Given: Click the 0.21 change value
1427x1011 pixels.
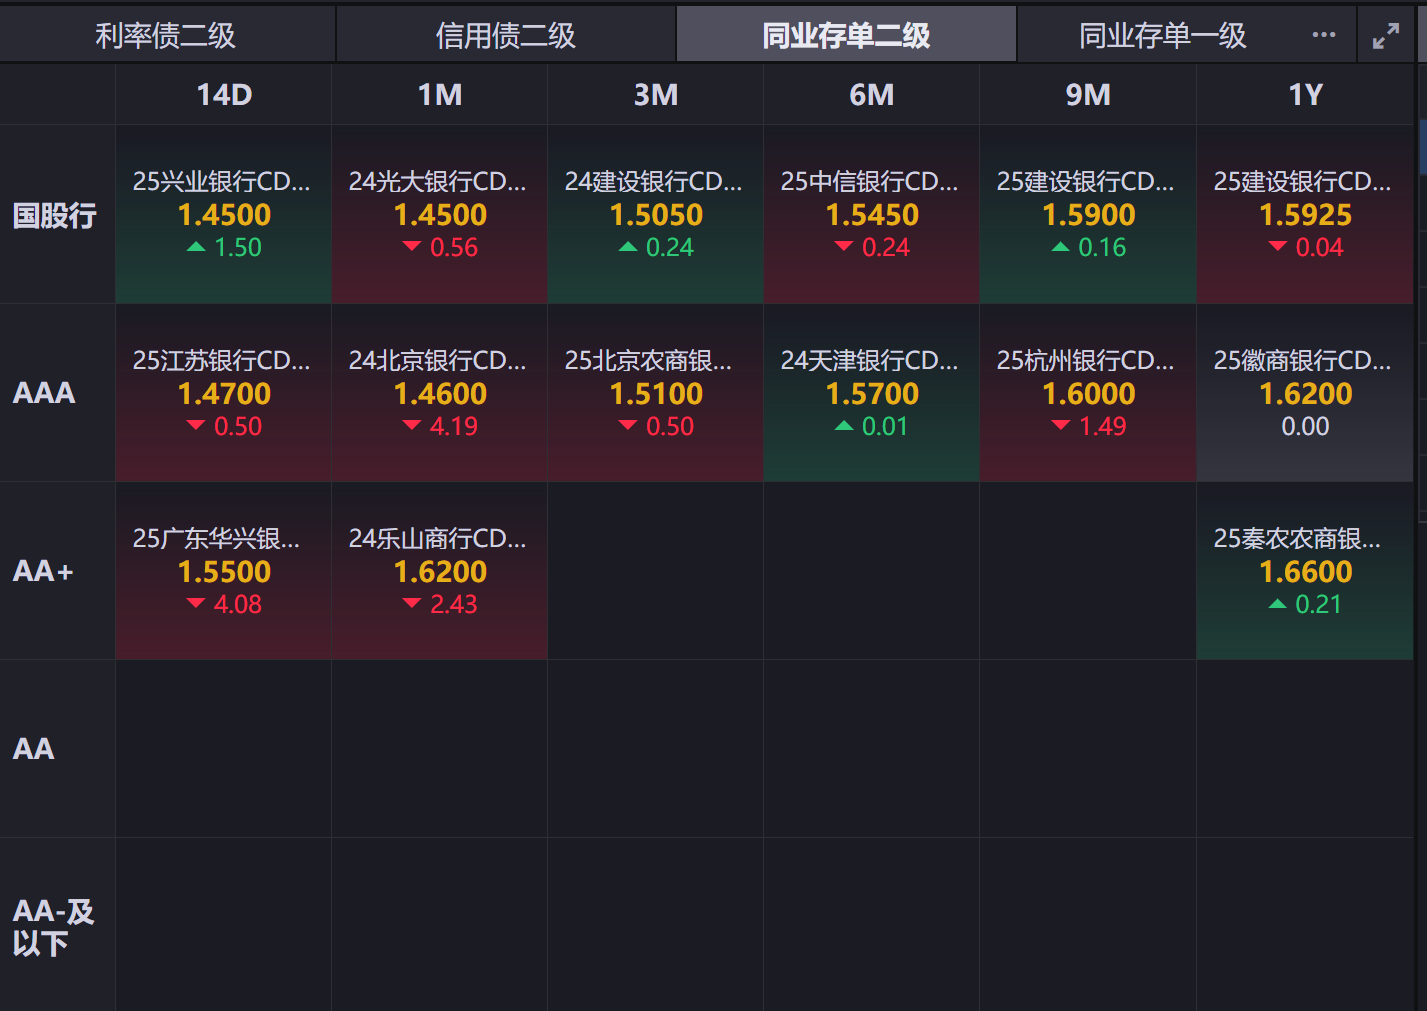Looking at the screenshot, I should (1318, 604).
